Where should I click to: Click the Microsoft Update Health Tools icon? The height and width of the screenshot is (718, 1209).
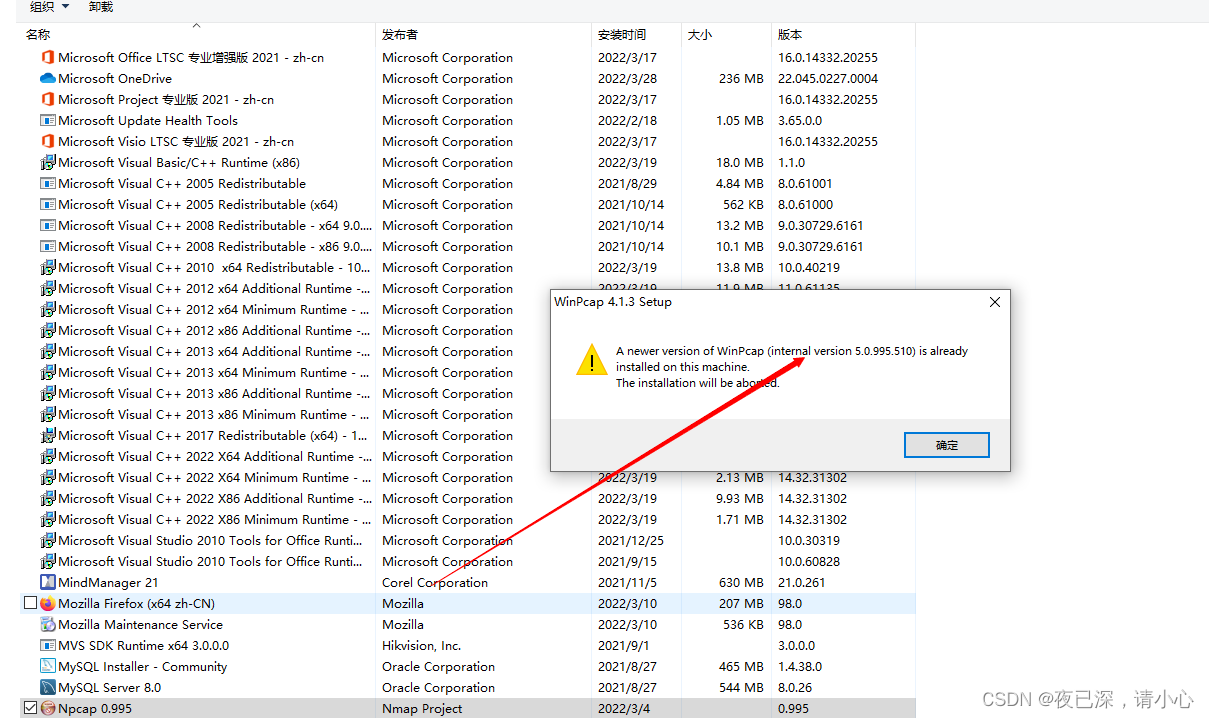(x=48, y=120)
